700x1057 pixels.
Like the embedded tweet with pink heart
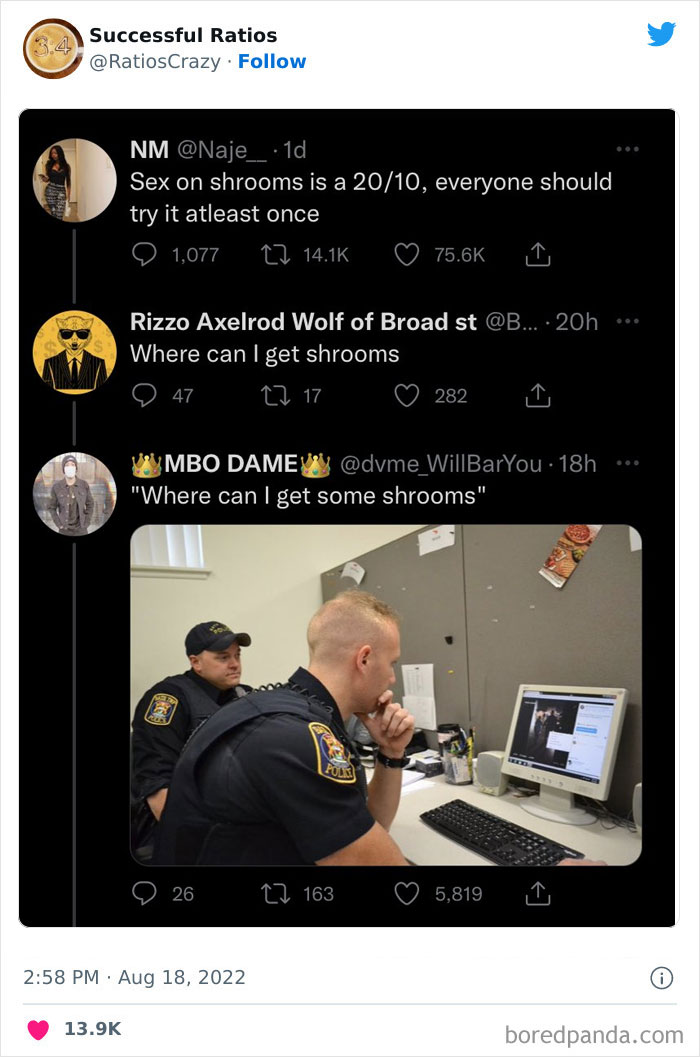(x=38, y=1029)
